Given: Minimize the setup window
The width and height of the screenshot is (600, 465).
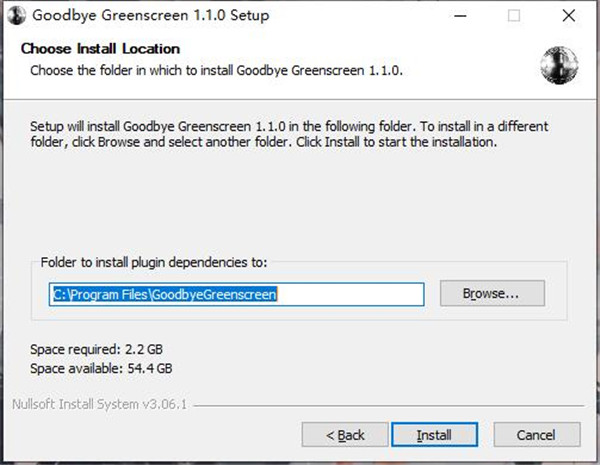Looking at the screenshot, I should pyautogui.click(x=460, y=16).
